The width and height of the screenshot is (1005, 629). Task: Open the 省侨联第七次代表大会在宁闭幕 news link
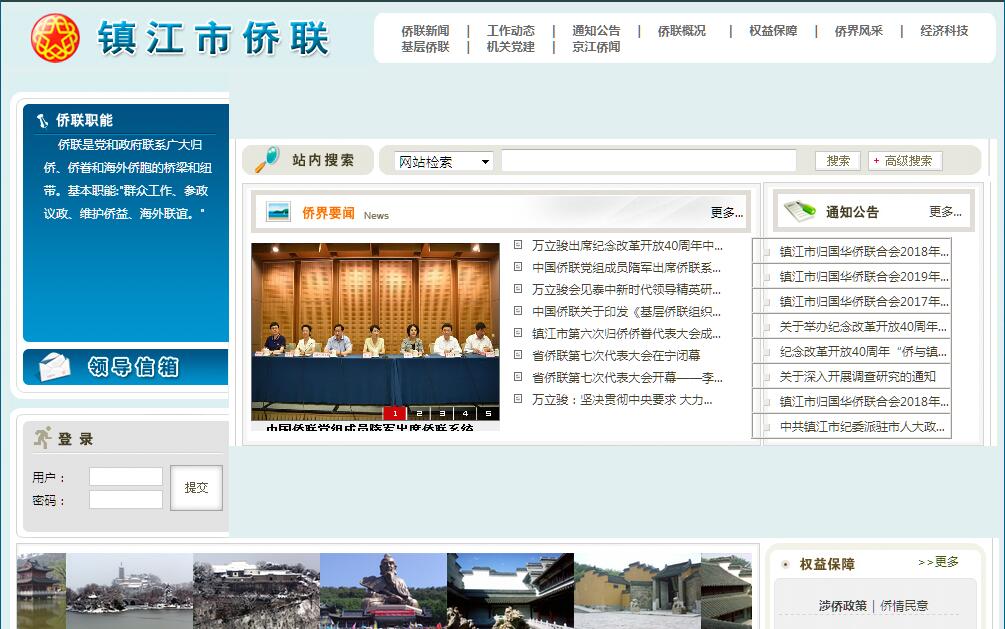tap(616, 355)
